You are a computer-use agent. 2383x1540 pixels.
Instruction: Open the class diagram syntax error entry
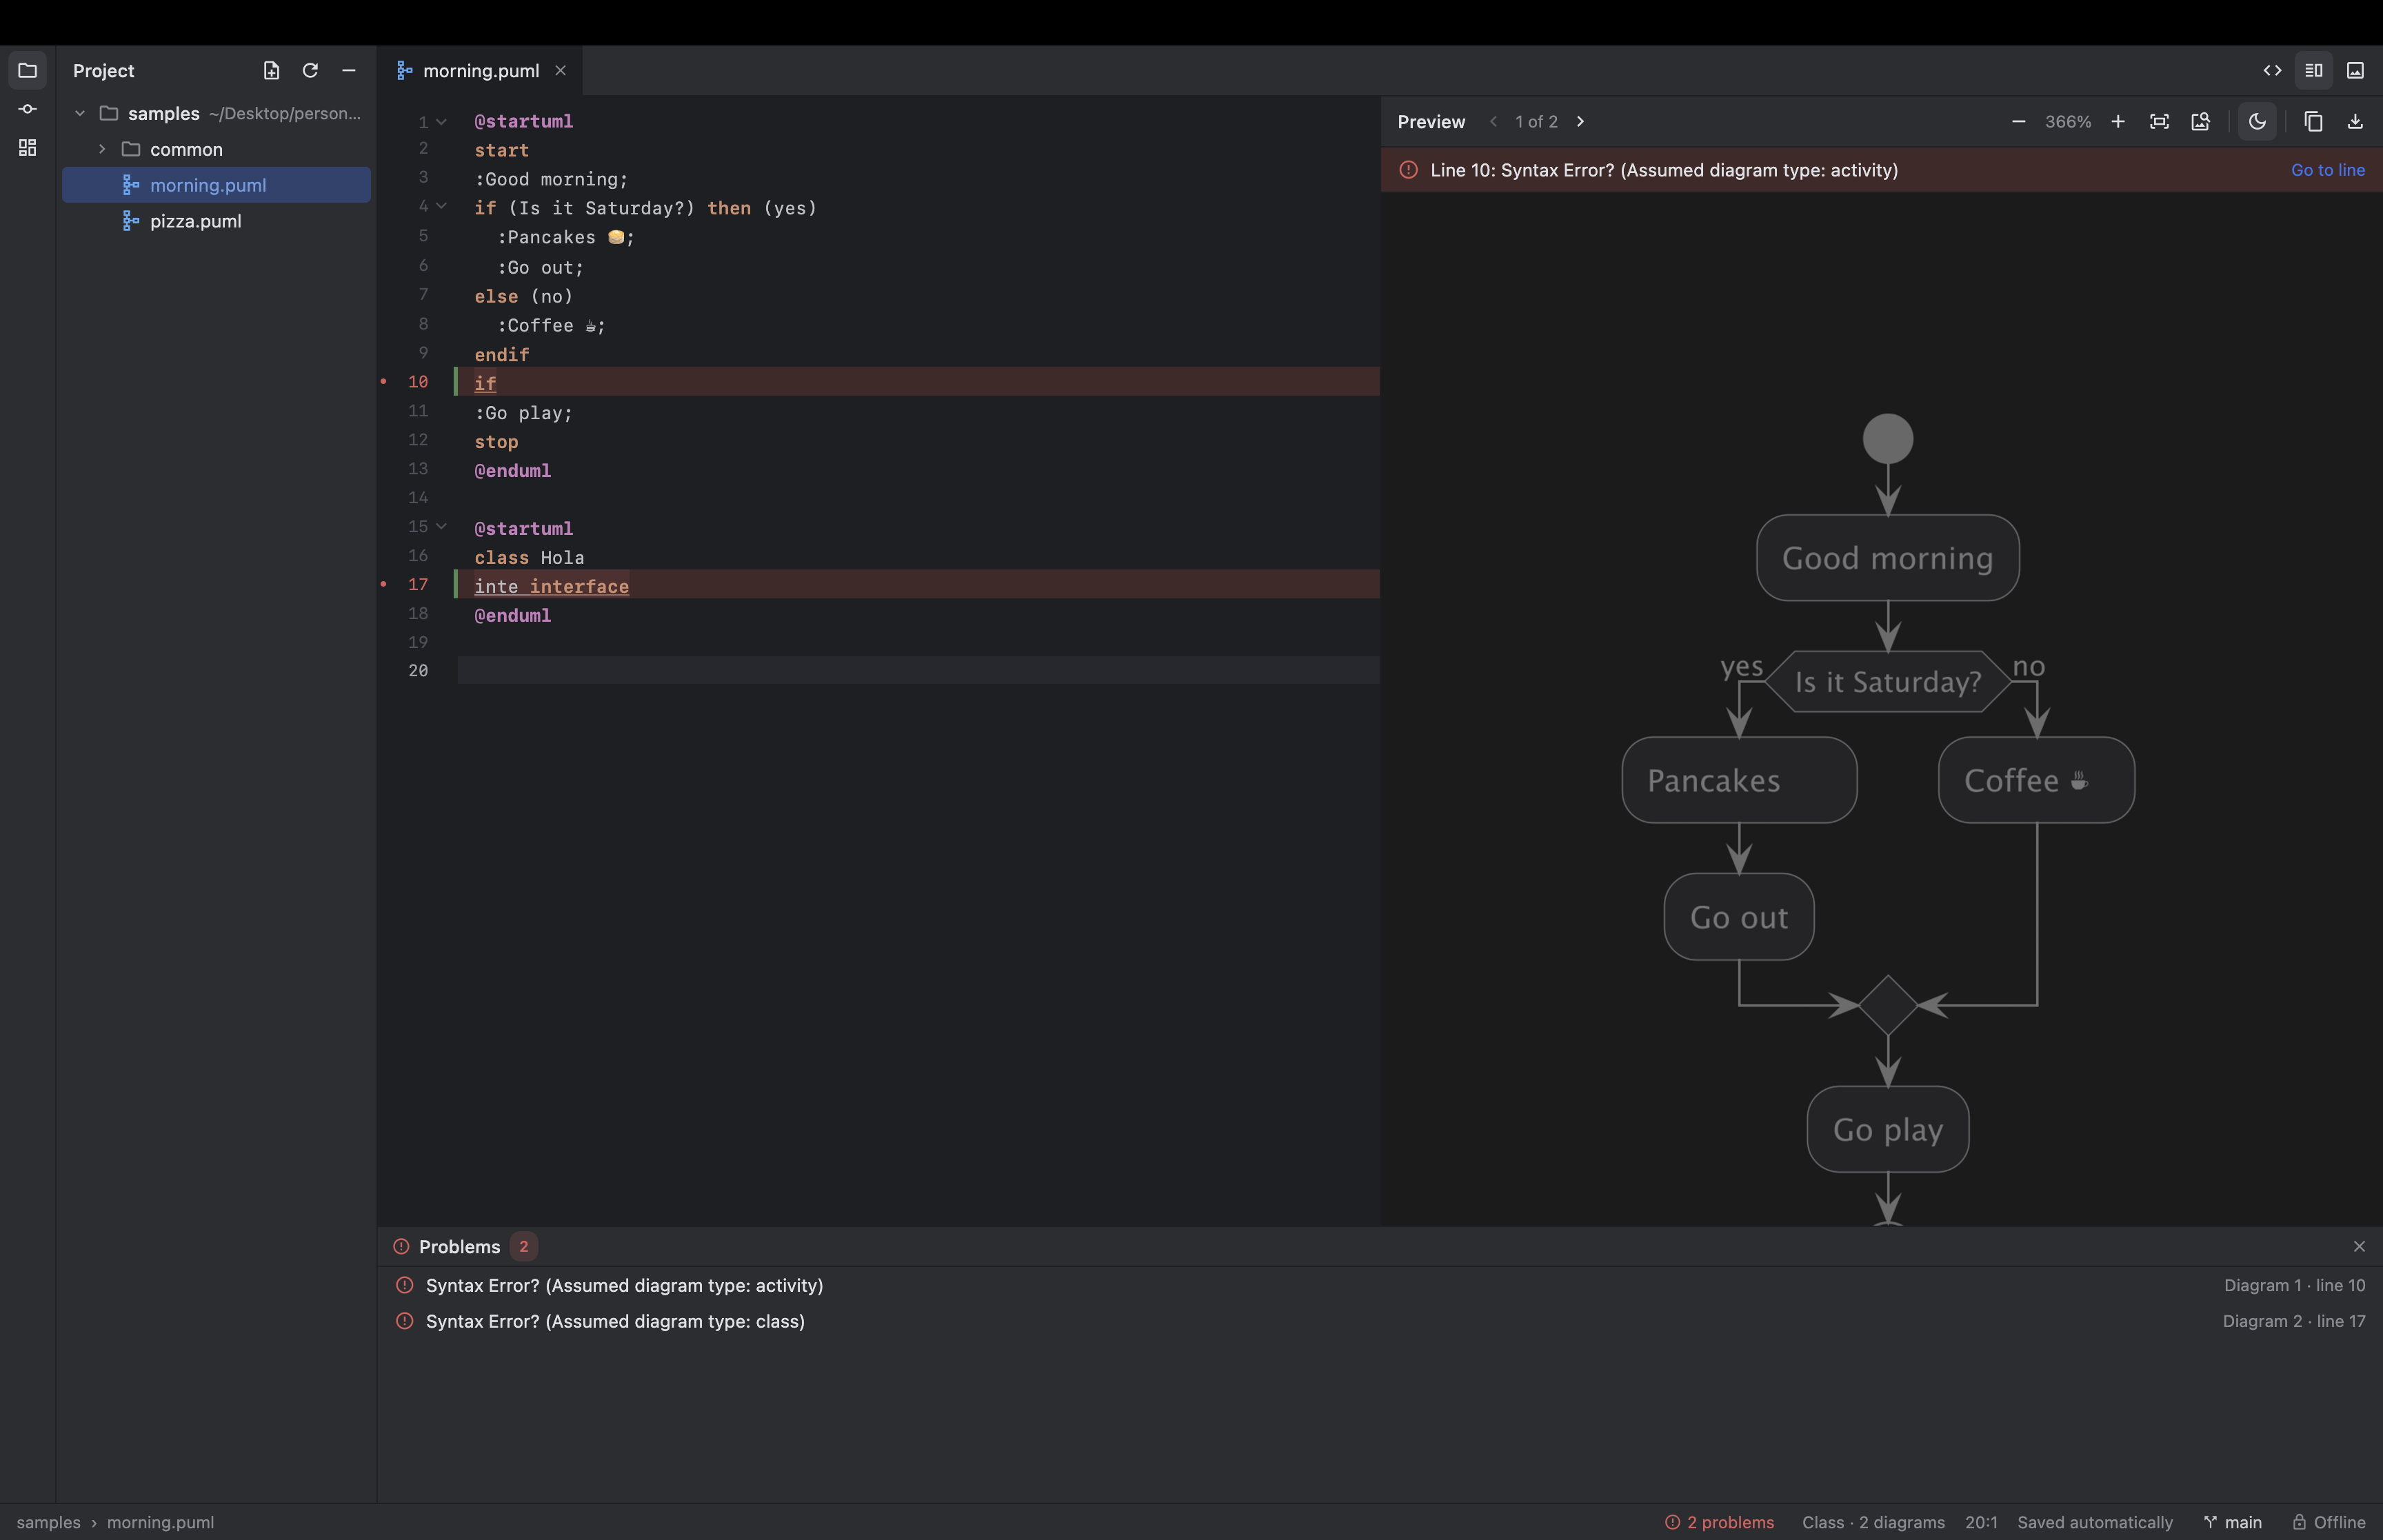[1380, 1321]
